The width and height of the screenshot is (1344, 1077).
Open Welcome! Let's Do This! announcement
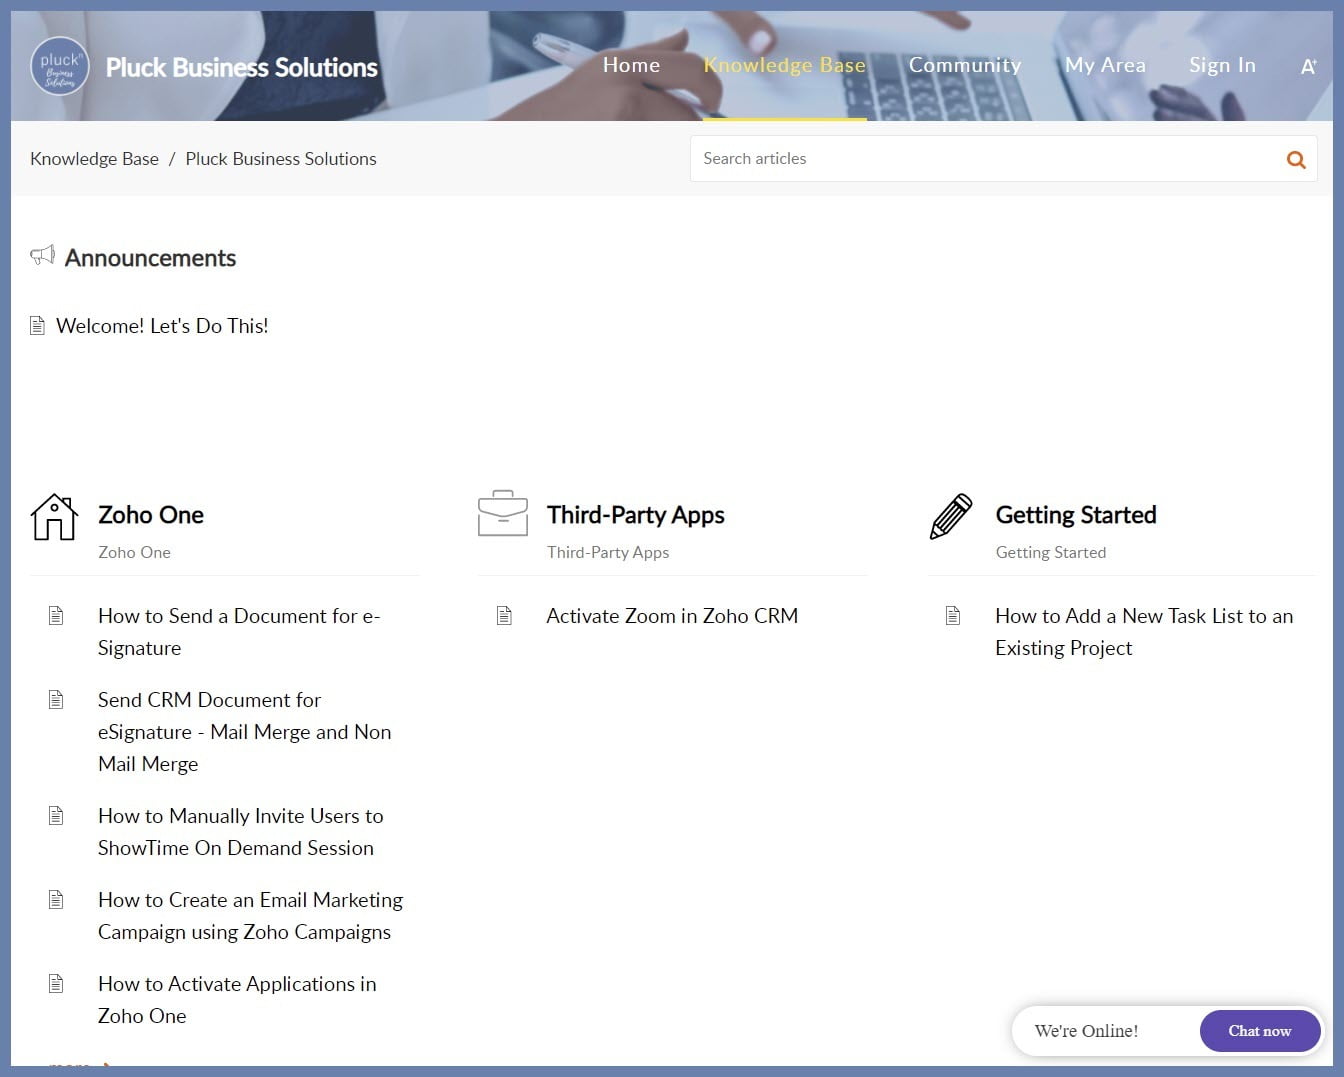[162, 326]
